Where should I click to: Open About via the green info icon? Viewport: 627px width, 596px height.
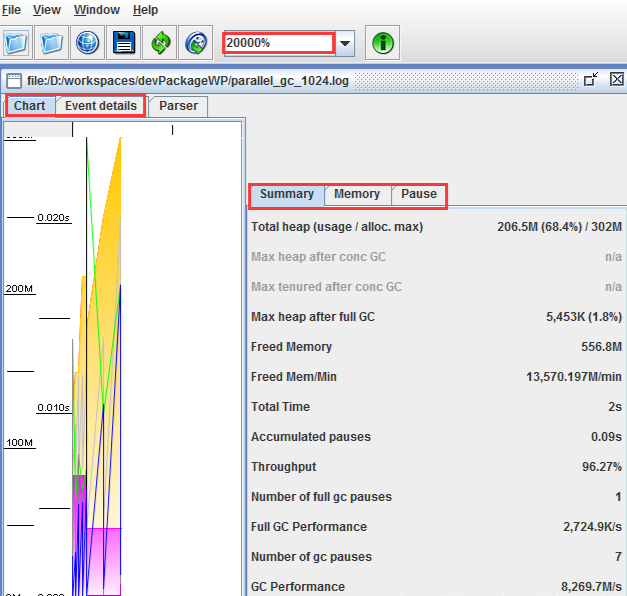pyautogui.click(x=383, y=43)
